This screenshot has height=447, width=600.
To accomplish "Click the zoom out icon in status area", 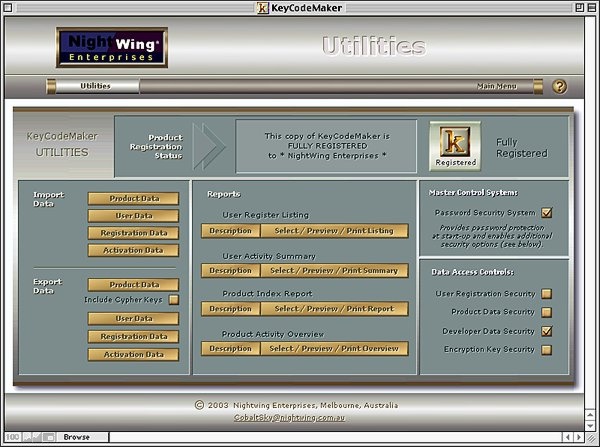I will 28,437.
